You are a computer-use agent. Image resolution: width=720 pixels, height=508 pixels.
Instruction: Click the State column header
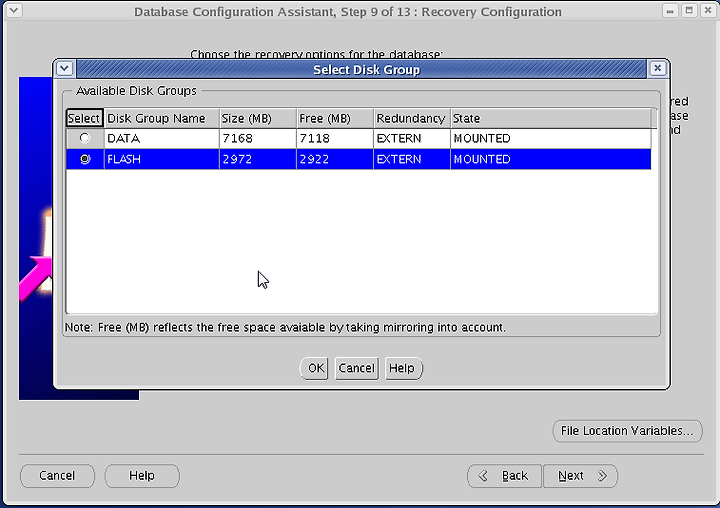[x=551, y=119]
